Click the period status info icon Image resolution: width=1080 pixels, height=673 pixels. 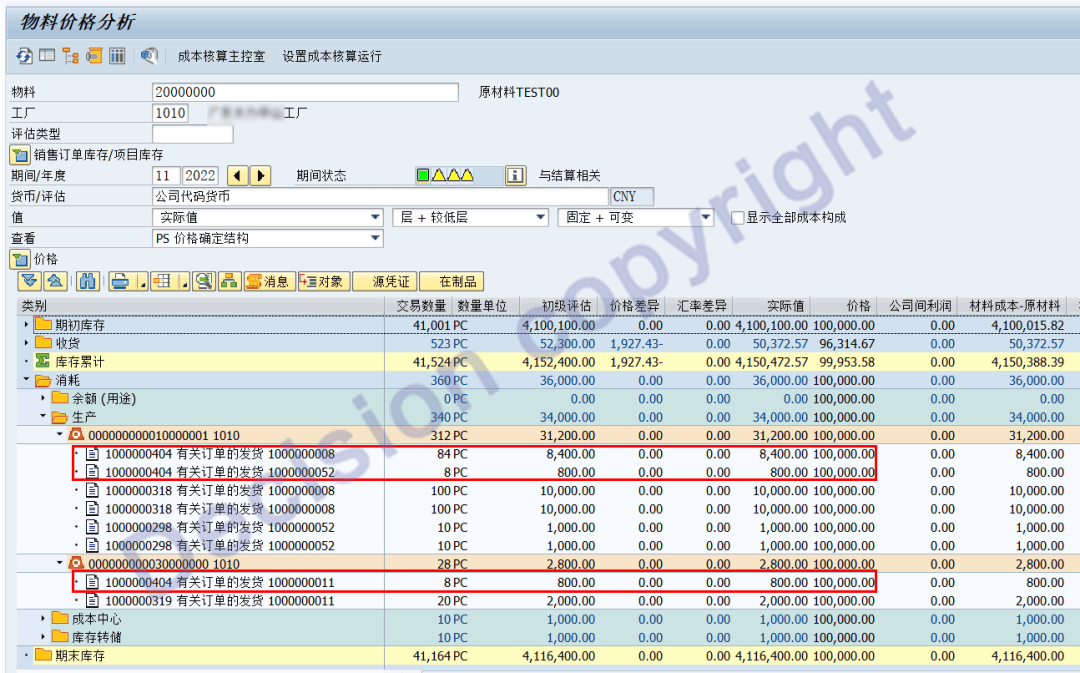515,176
